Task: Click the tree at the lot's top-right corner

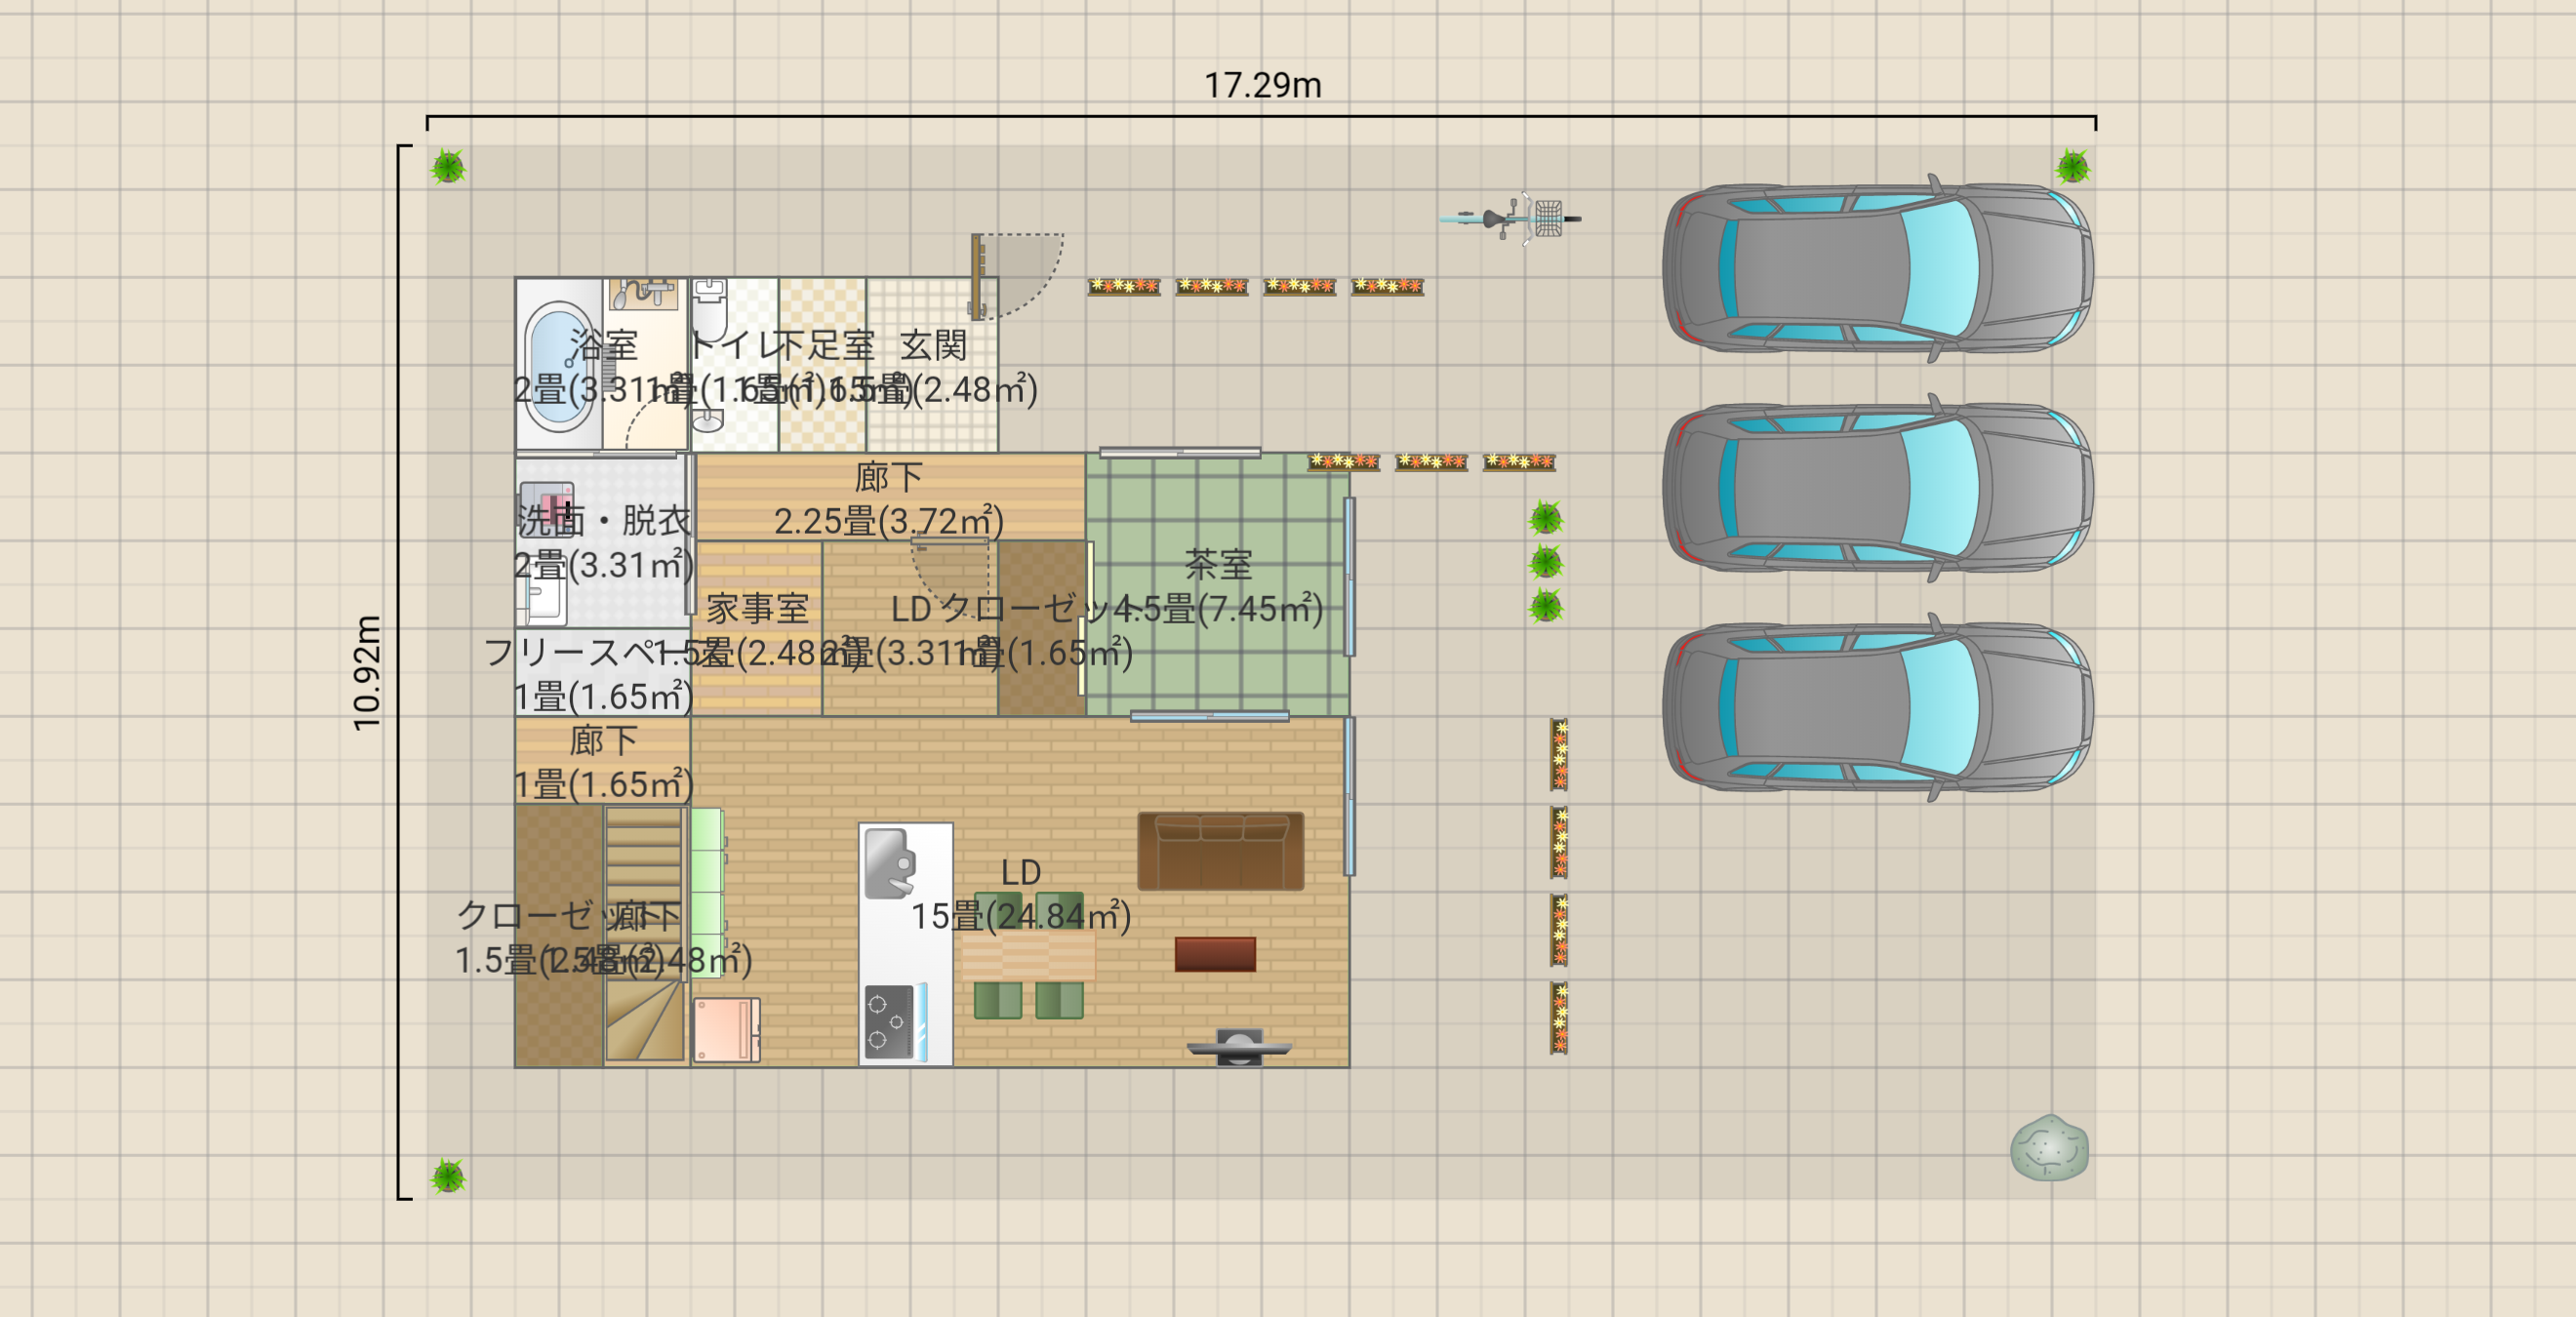Action: [x=2073, y=166]
